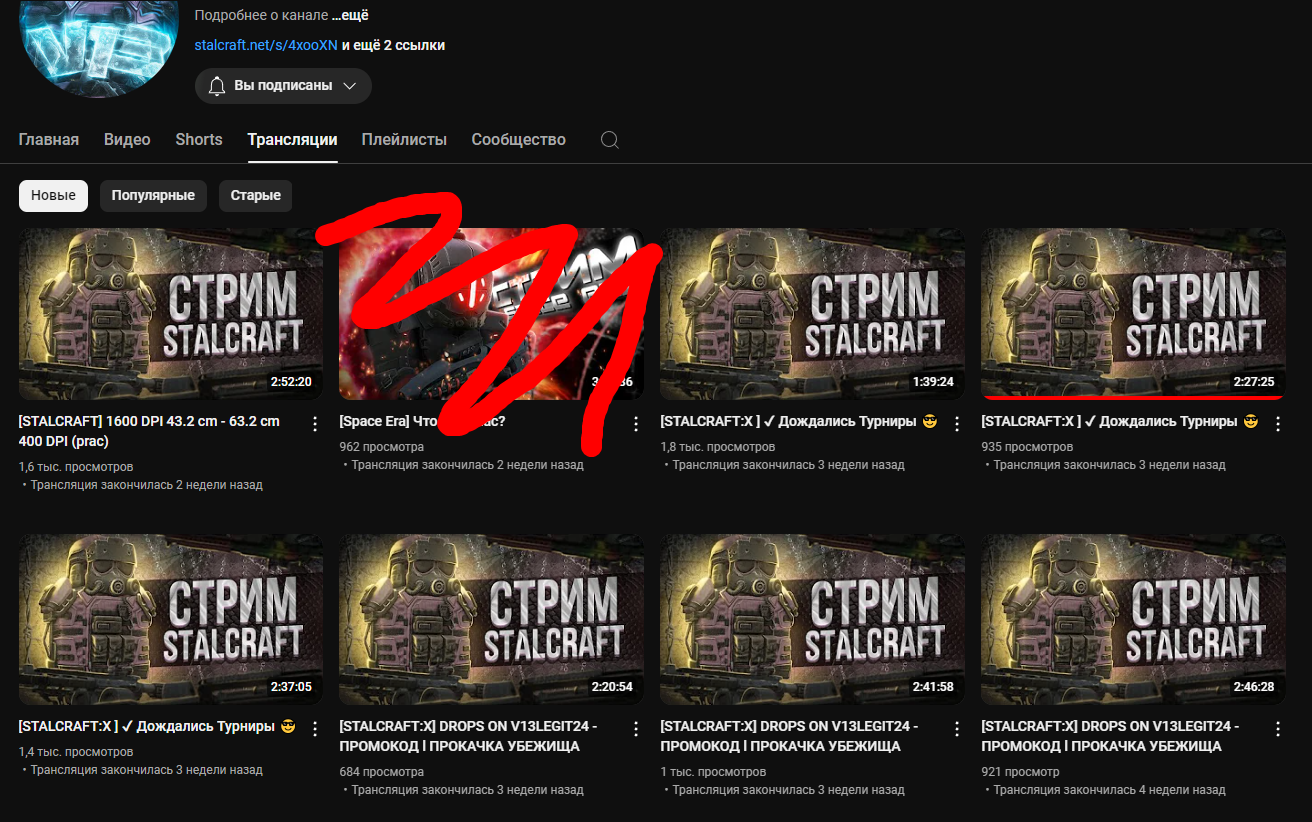Image resolution: width=1312 pixels, height=822 pixels.
Task: Show options for the 1 тыс. просмотров stream
Action: coord(957,729)
